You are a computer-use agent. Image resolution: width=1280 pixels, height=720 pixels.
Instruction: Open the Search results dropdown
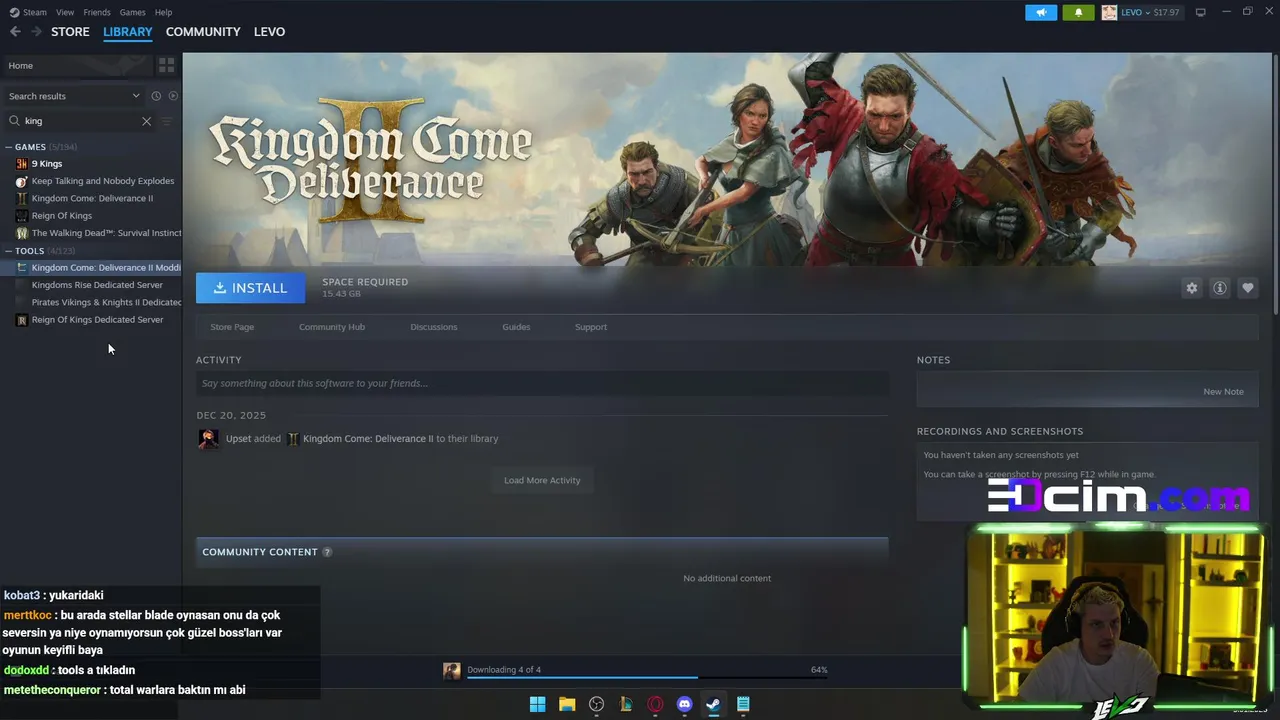pos(74,96)
